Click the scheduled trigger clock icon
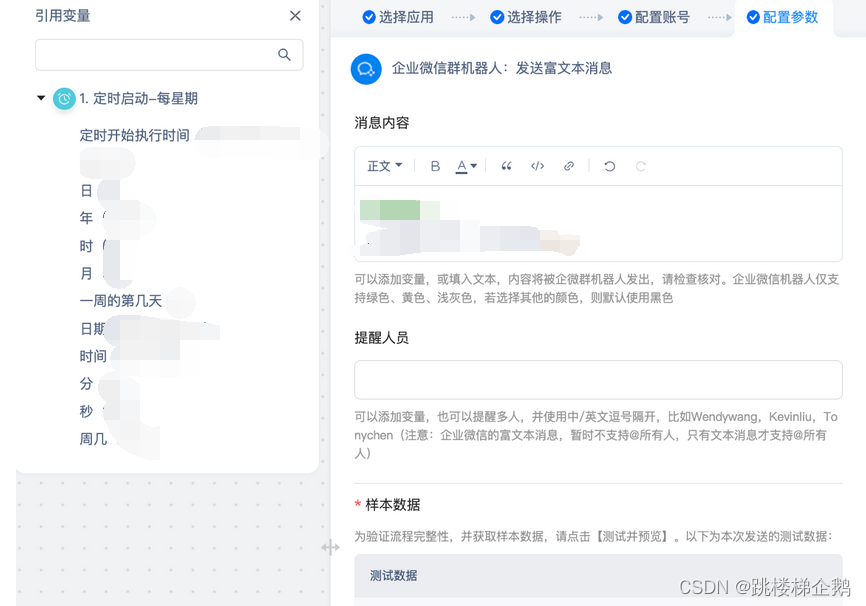This screenshot has width=866, height=606. 64,99
